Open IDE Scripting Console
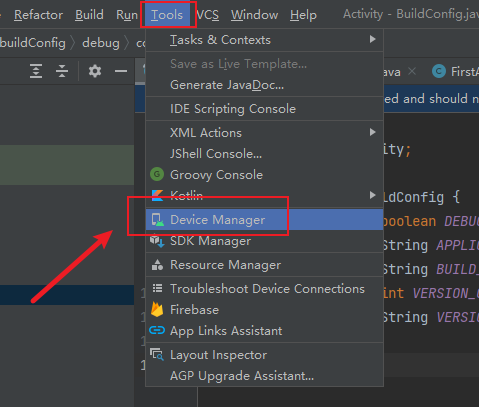 click(x=264, y=109)
